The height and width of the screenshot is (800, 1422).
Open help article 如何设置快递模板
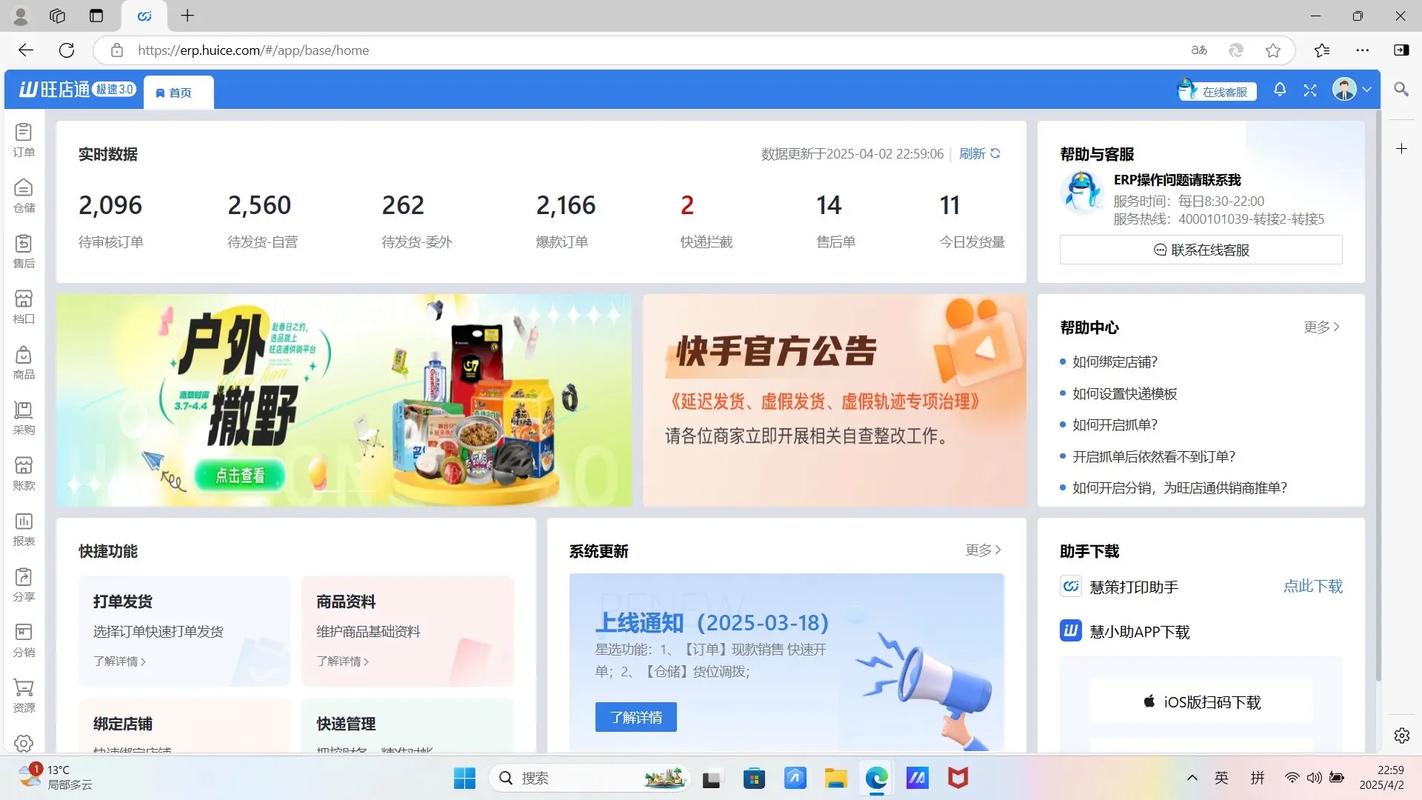point(1125,394)
